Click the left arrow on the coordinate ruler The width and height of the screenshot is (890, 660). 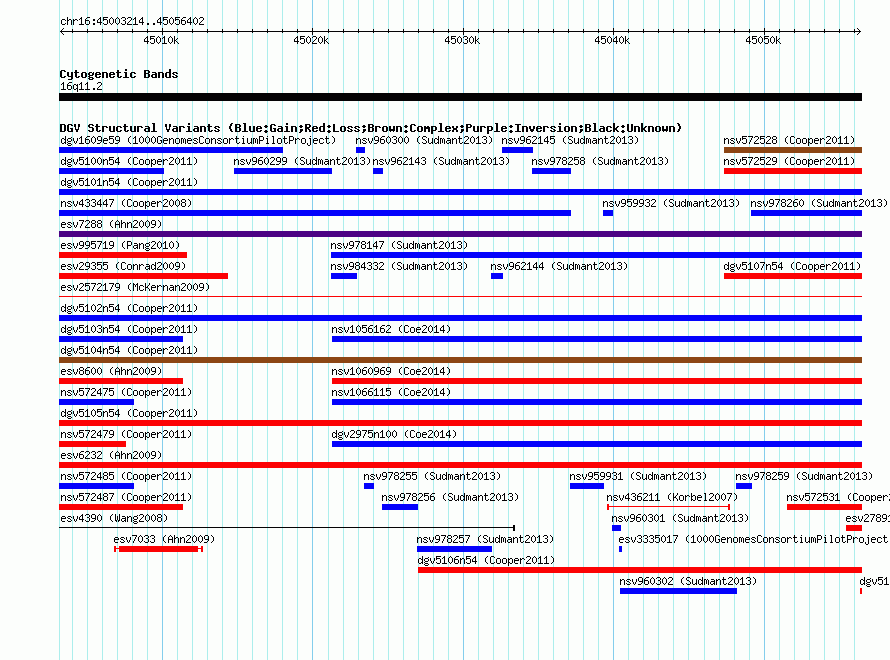pos(62,31)
